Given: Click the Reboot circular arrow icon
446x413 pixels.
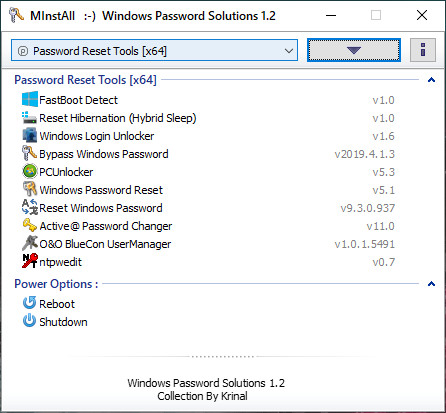Looking at the screenshot, I should (x=30, y=303).
